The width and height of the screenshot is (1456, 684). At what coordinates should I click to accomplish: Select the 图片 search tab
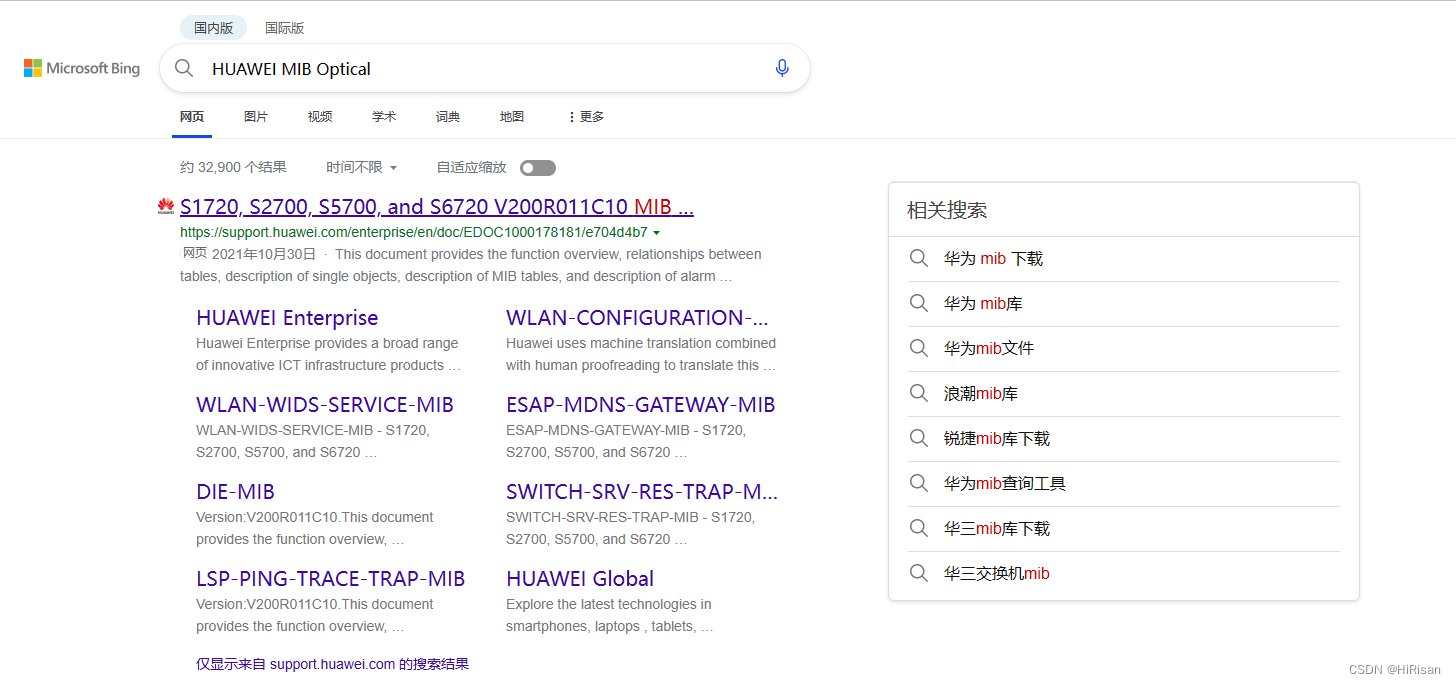click(256, 117)
